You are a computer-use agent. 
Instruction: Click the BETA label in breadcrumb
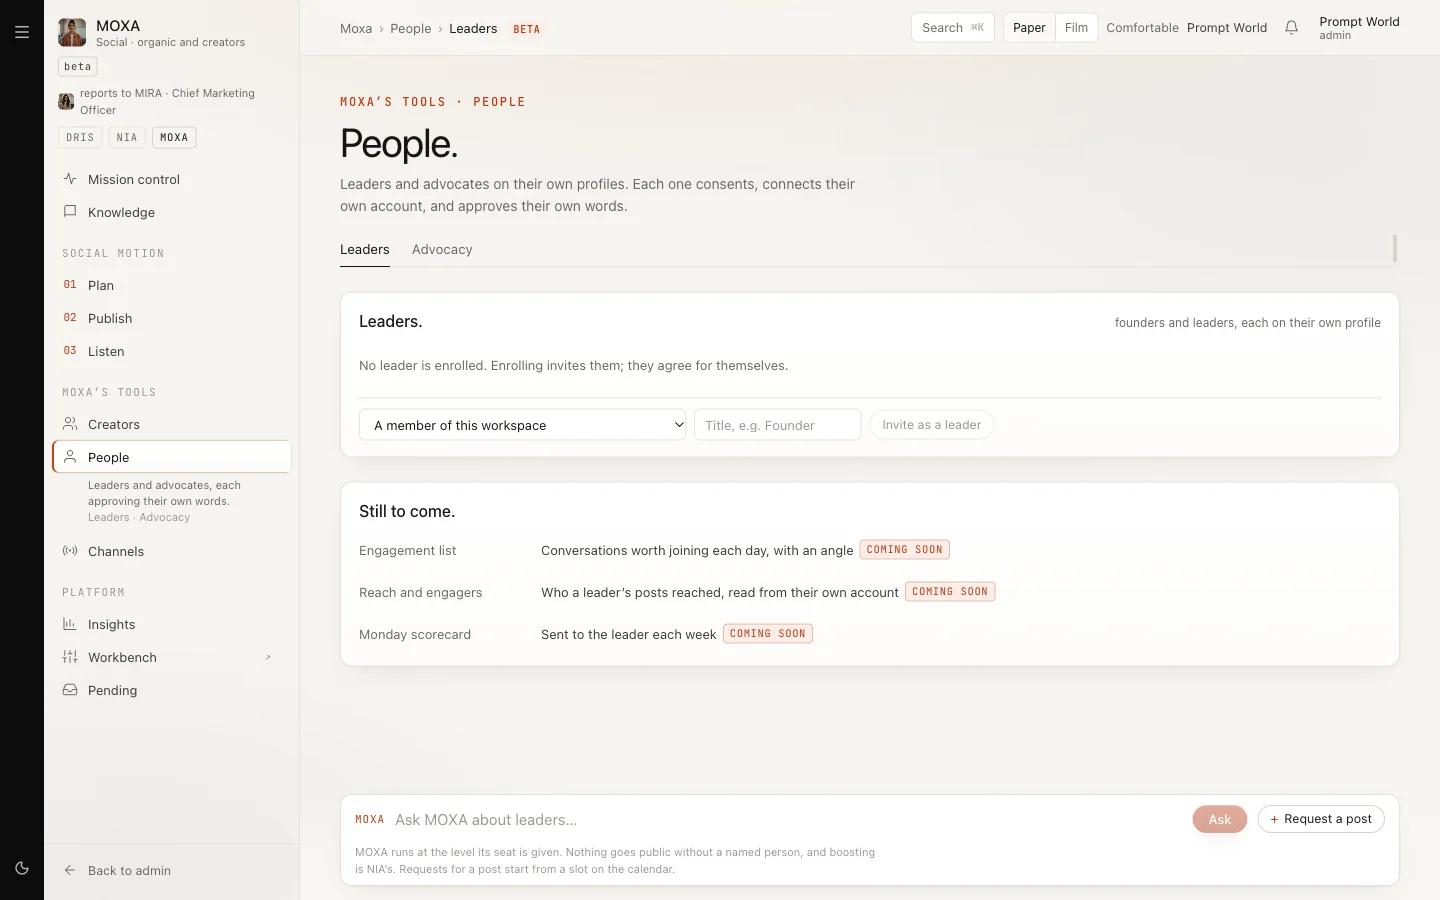point(526,29)
